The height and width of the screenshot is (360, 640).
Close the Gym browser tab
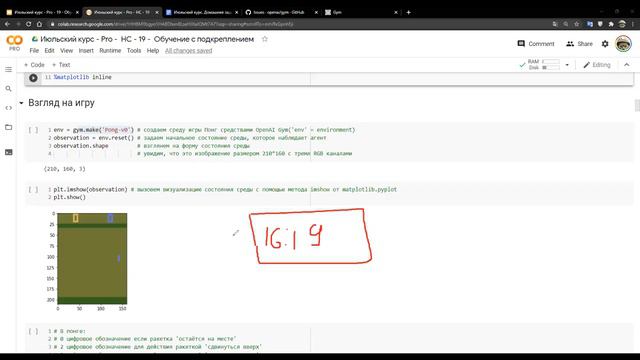(396, 12)
